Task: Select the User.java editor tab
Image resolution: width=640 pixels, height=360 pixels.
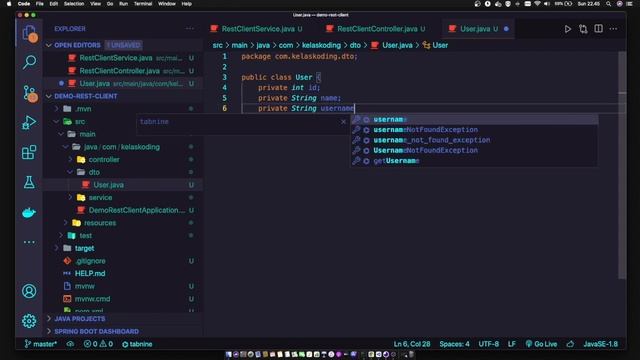Action: (478, 29)
